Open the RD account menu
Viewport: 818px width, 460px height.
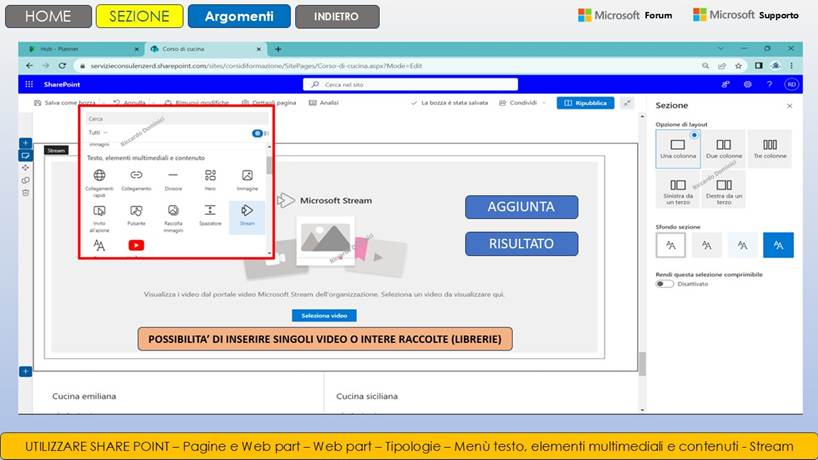click(791, 84)
